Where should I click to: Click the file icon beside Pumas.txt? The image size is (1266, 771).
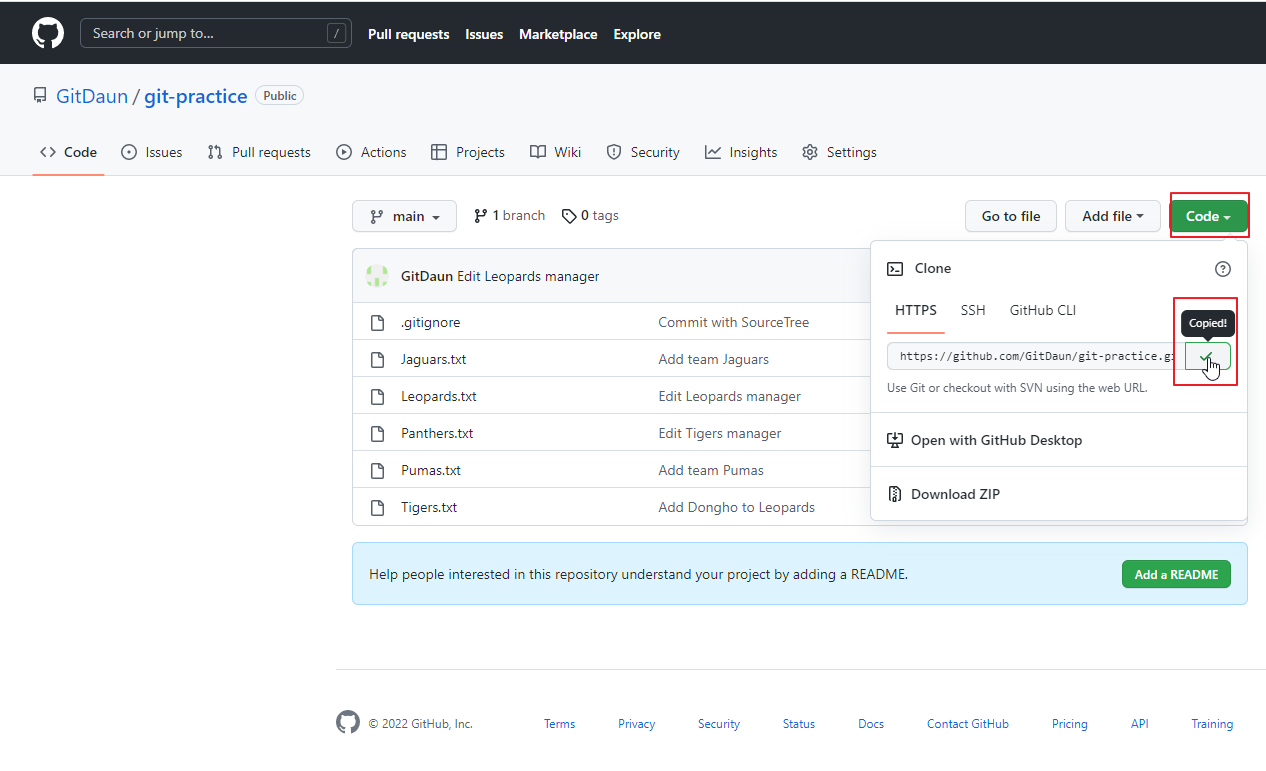click(377, 470)
